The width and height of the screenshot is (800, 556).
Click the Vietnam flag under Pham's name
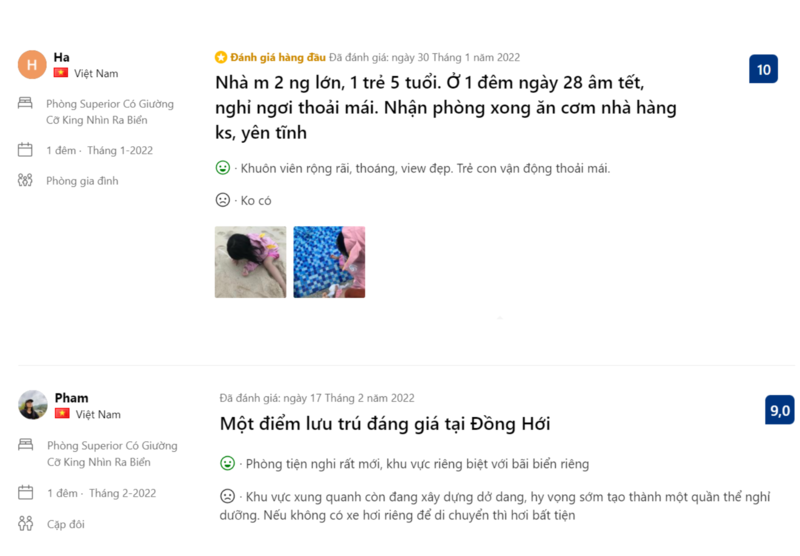pos(62,414)
